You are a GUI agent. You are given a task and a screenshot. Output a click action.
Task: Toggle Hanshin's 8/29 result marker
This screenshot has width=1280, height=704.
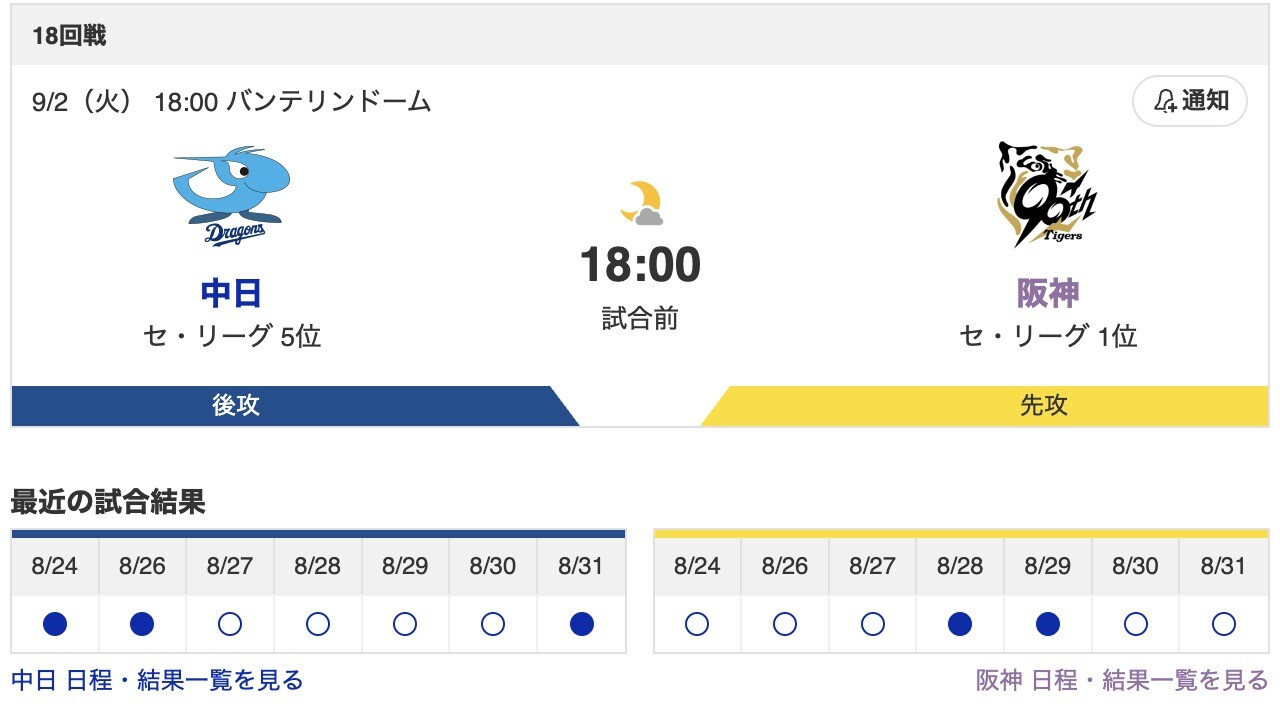tap(1047, 623)
